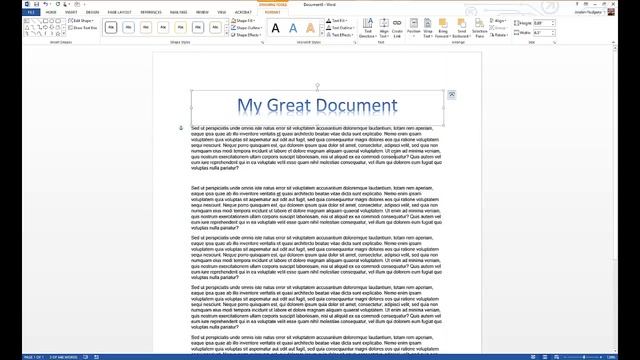Apply the black WordArt style A
The height and width of the screenshot is (360, 640).
coord(276,28)
